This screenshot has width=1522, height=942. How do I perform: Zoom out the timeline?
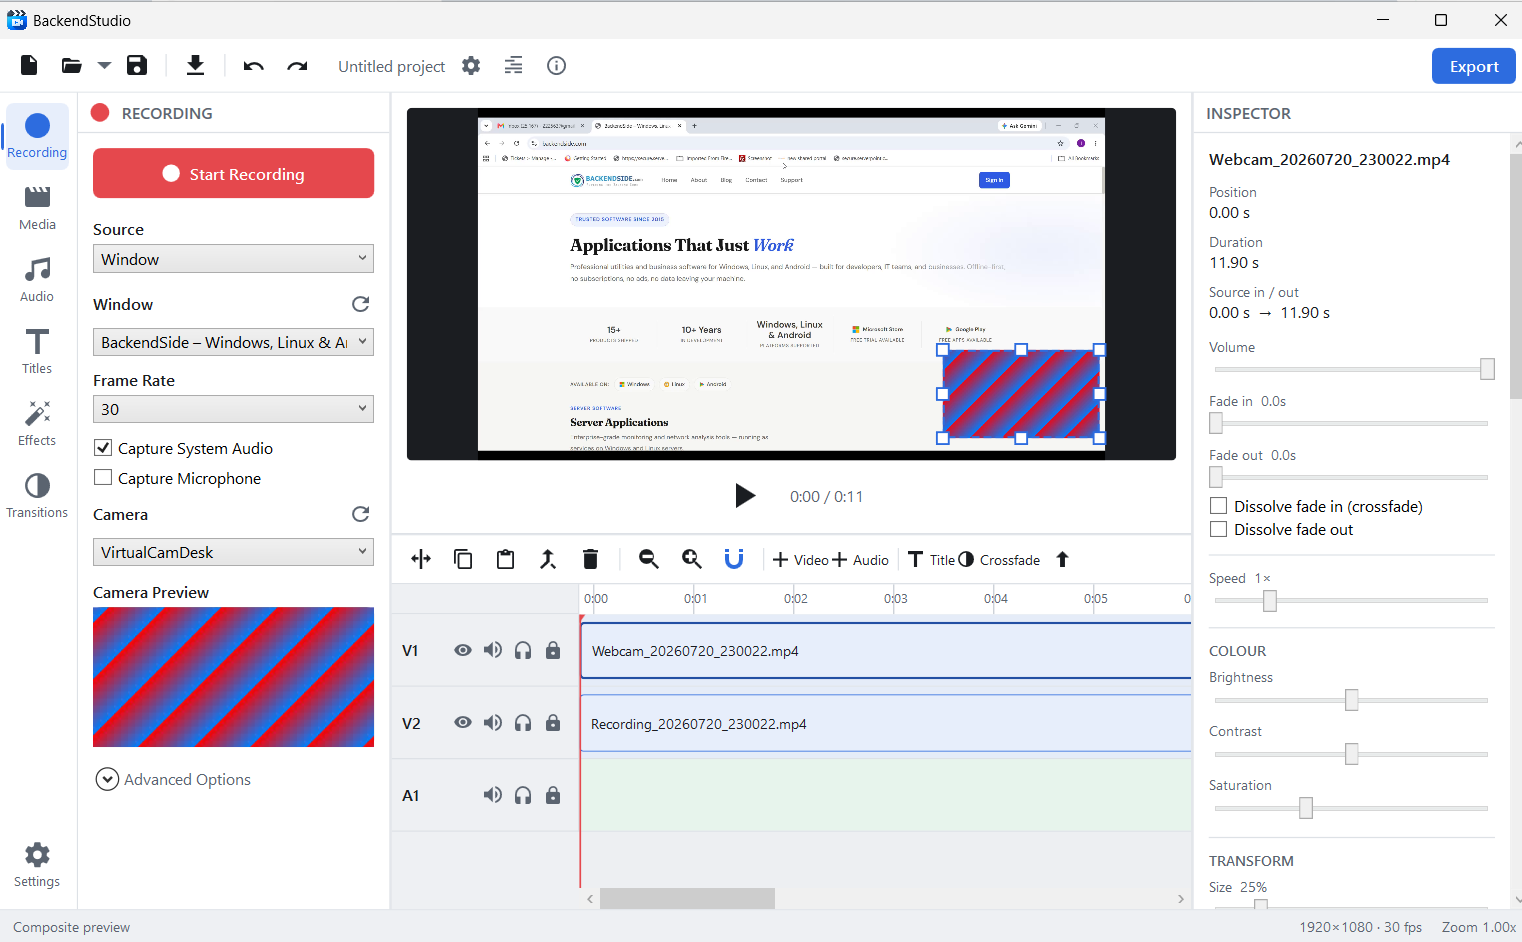tap(649, 559)
